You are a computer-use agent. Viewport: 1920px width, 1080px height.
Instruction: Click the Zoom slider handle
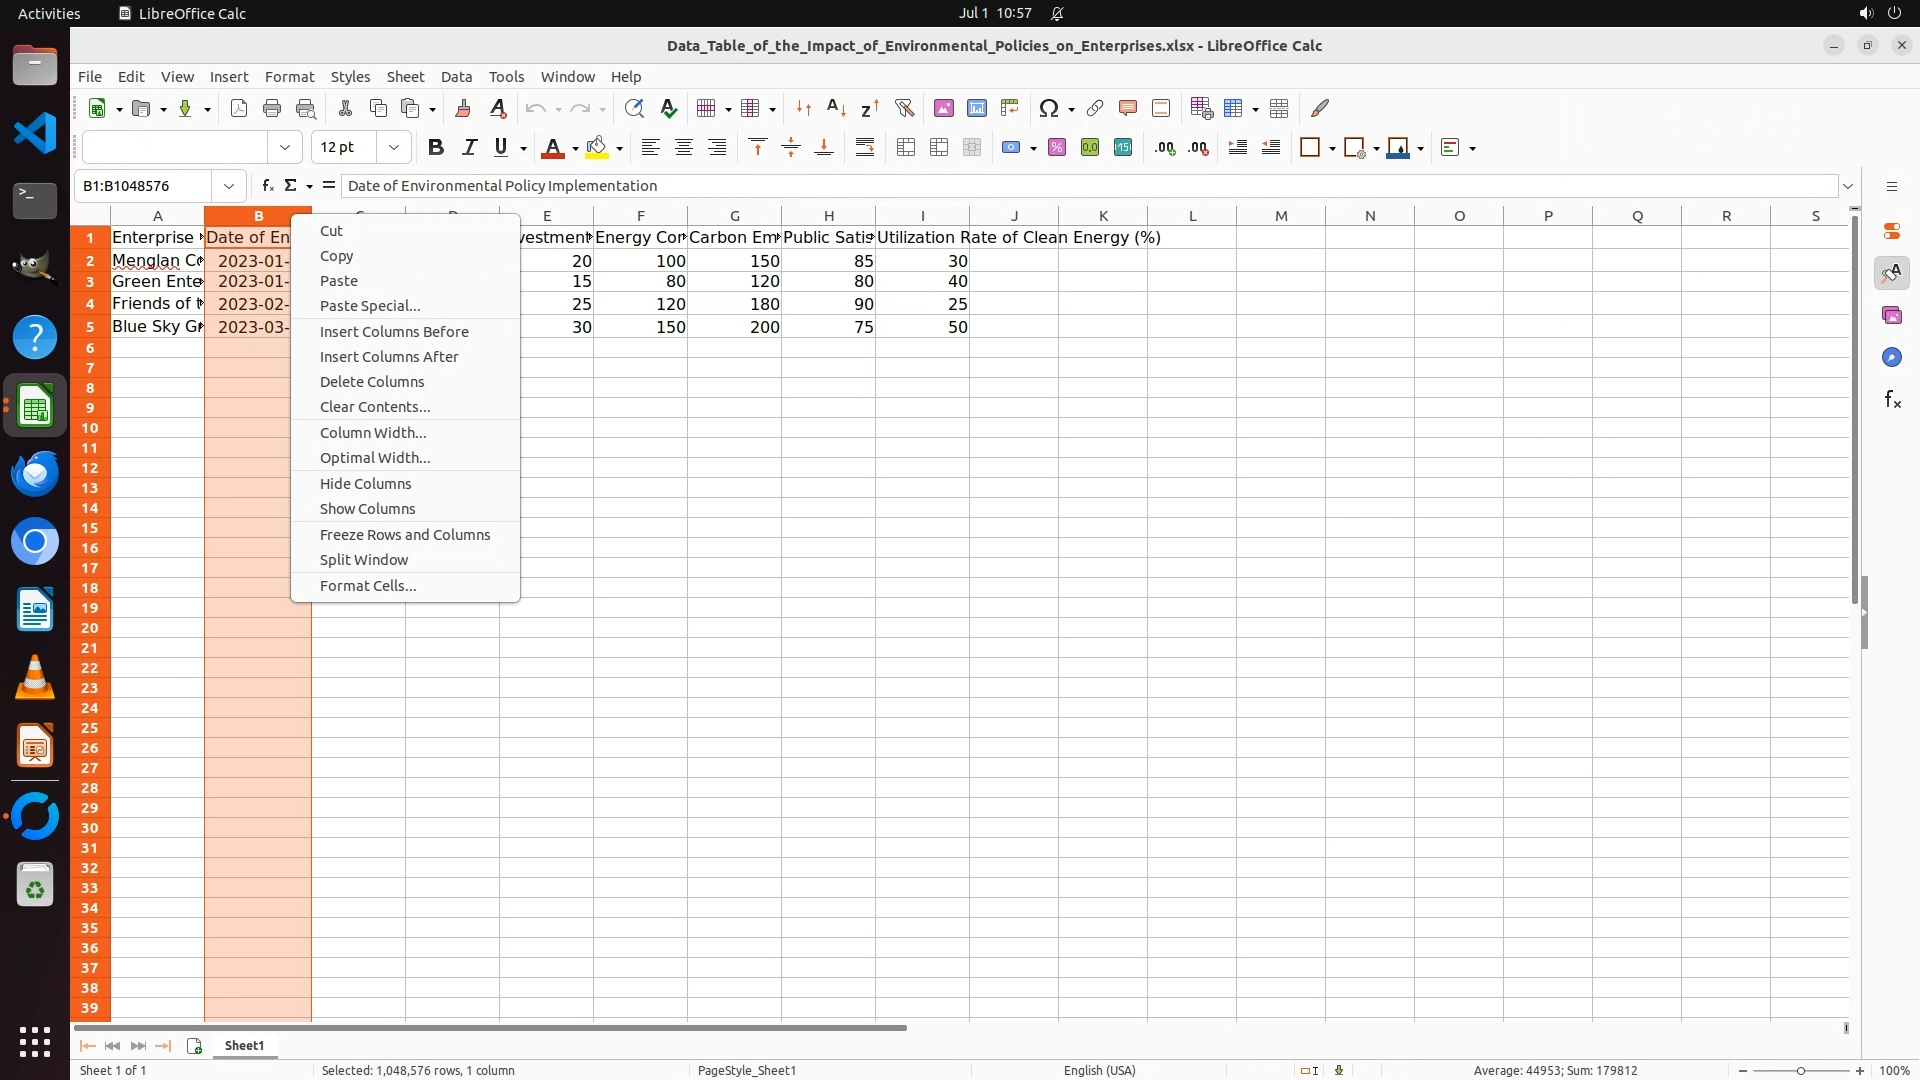point(1800,1070)
